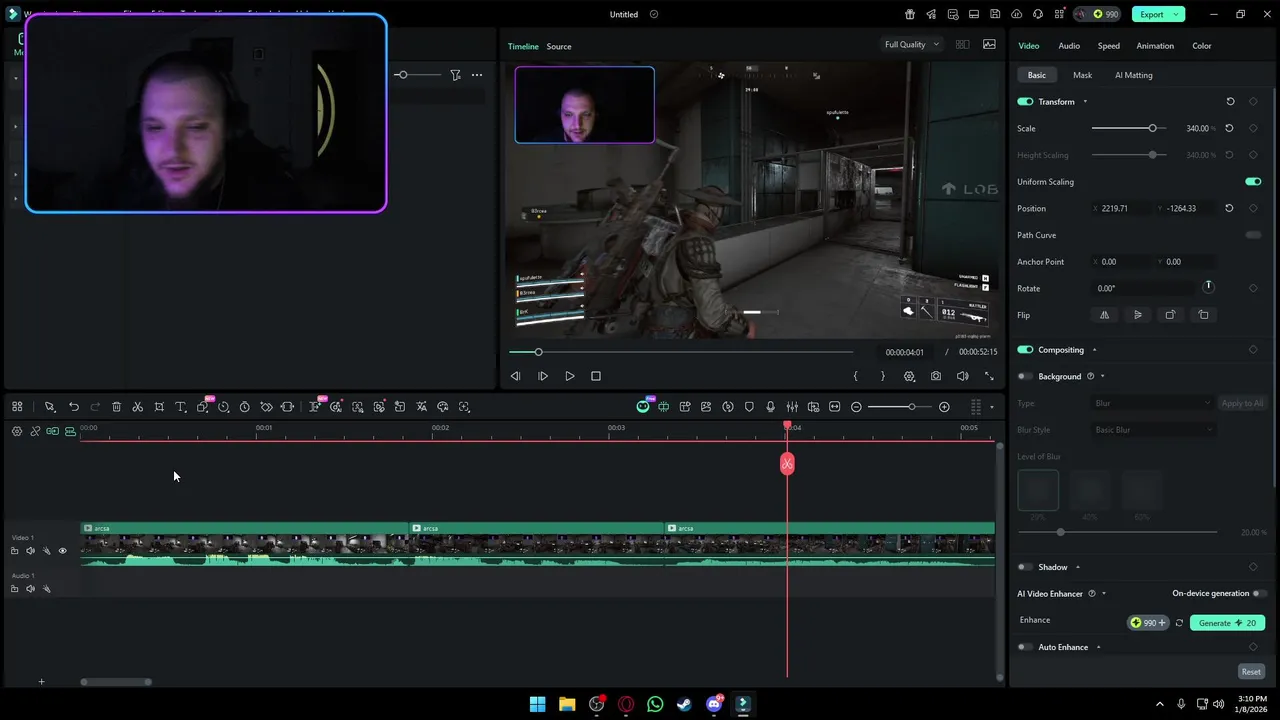The height and width of the screenshot is (720, 1280).
Task: Switch to the AI Matting sub-tab
Action: point(1134,75)
